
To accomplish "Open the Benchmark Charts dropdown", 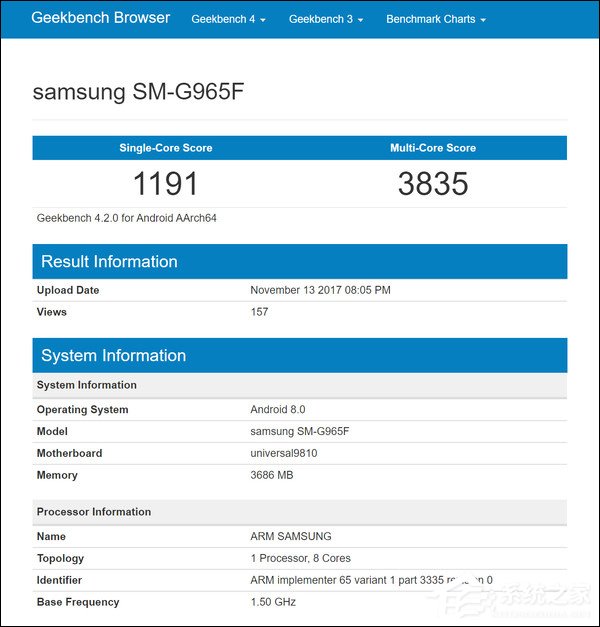I will pos(435,19).
